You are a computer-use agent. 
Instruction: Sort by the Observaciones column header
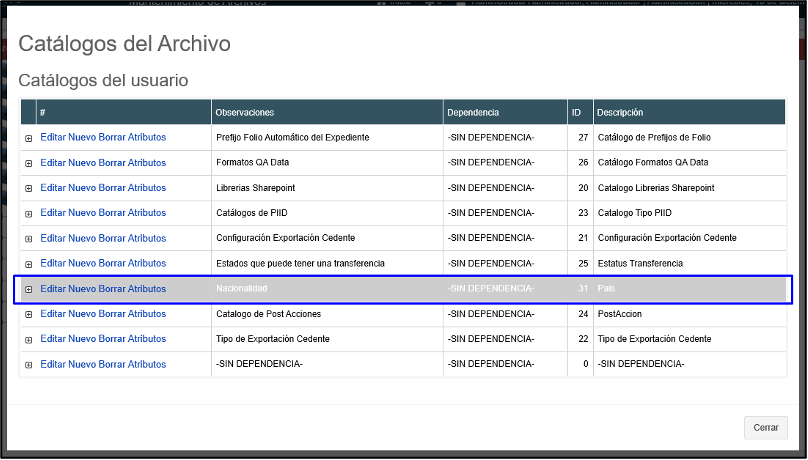(245, 112)
